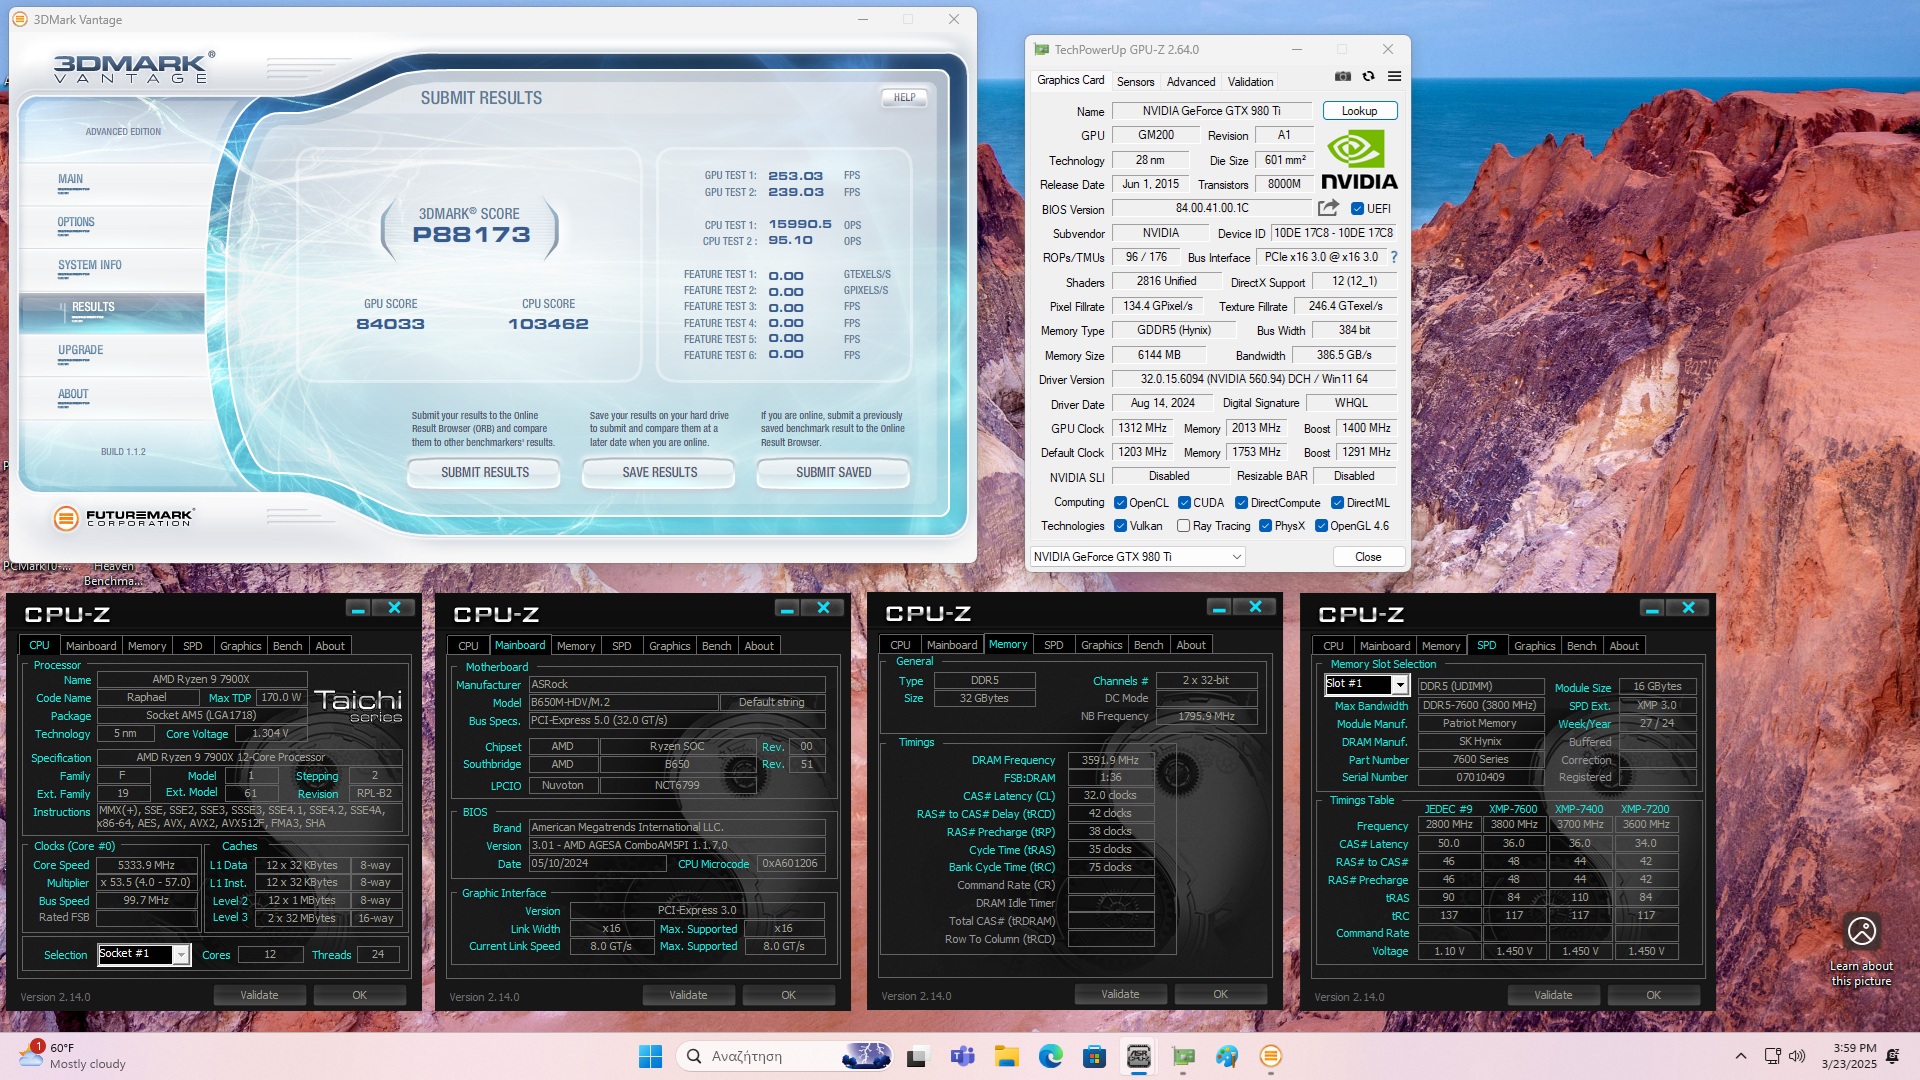
Task: Click the SAVE RESULTS button
Action: point(660,472)
